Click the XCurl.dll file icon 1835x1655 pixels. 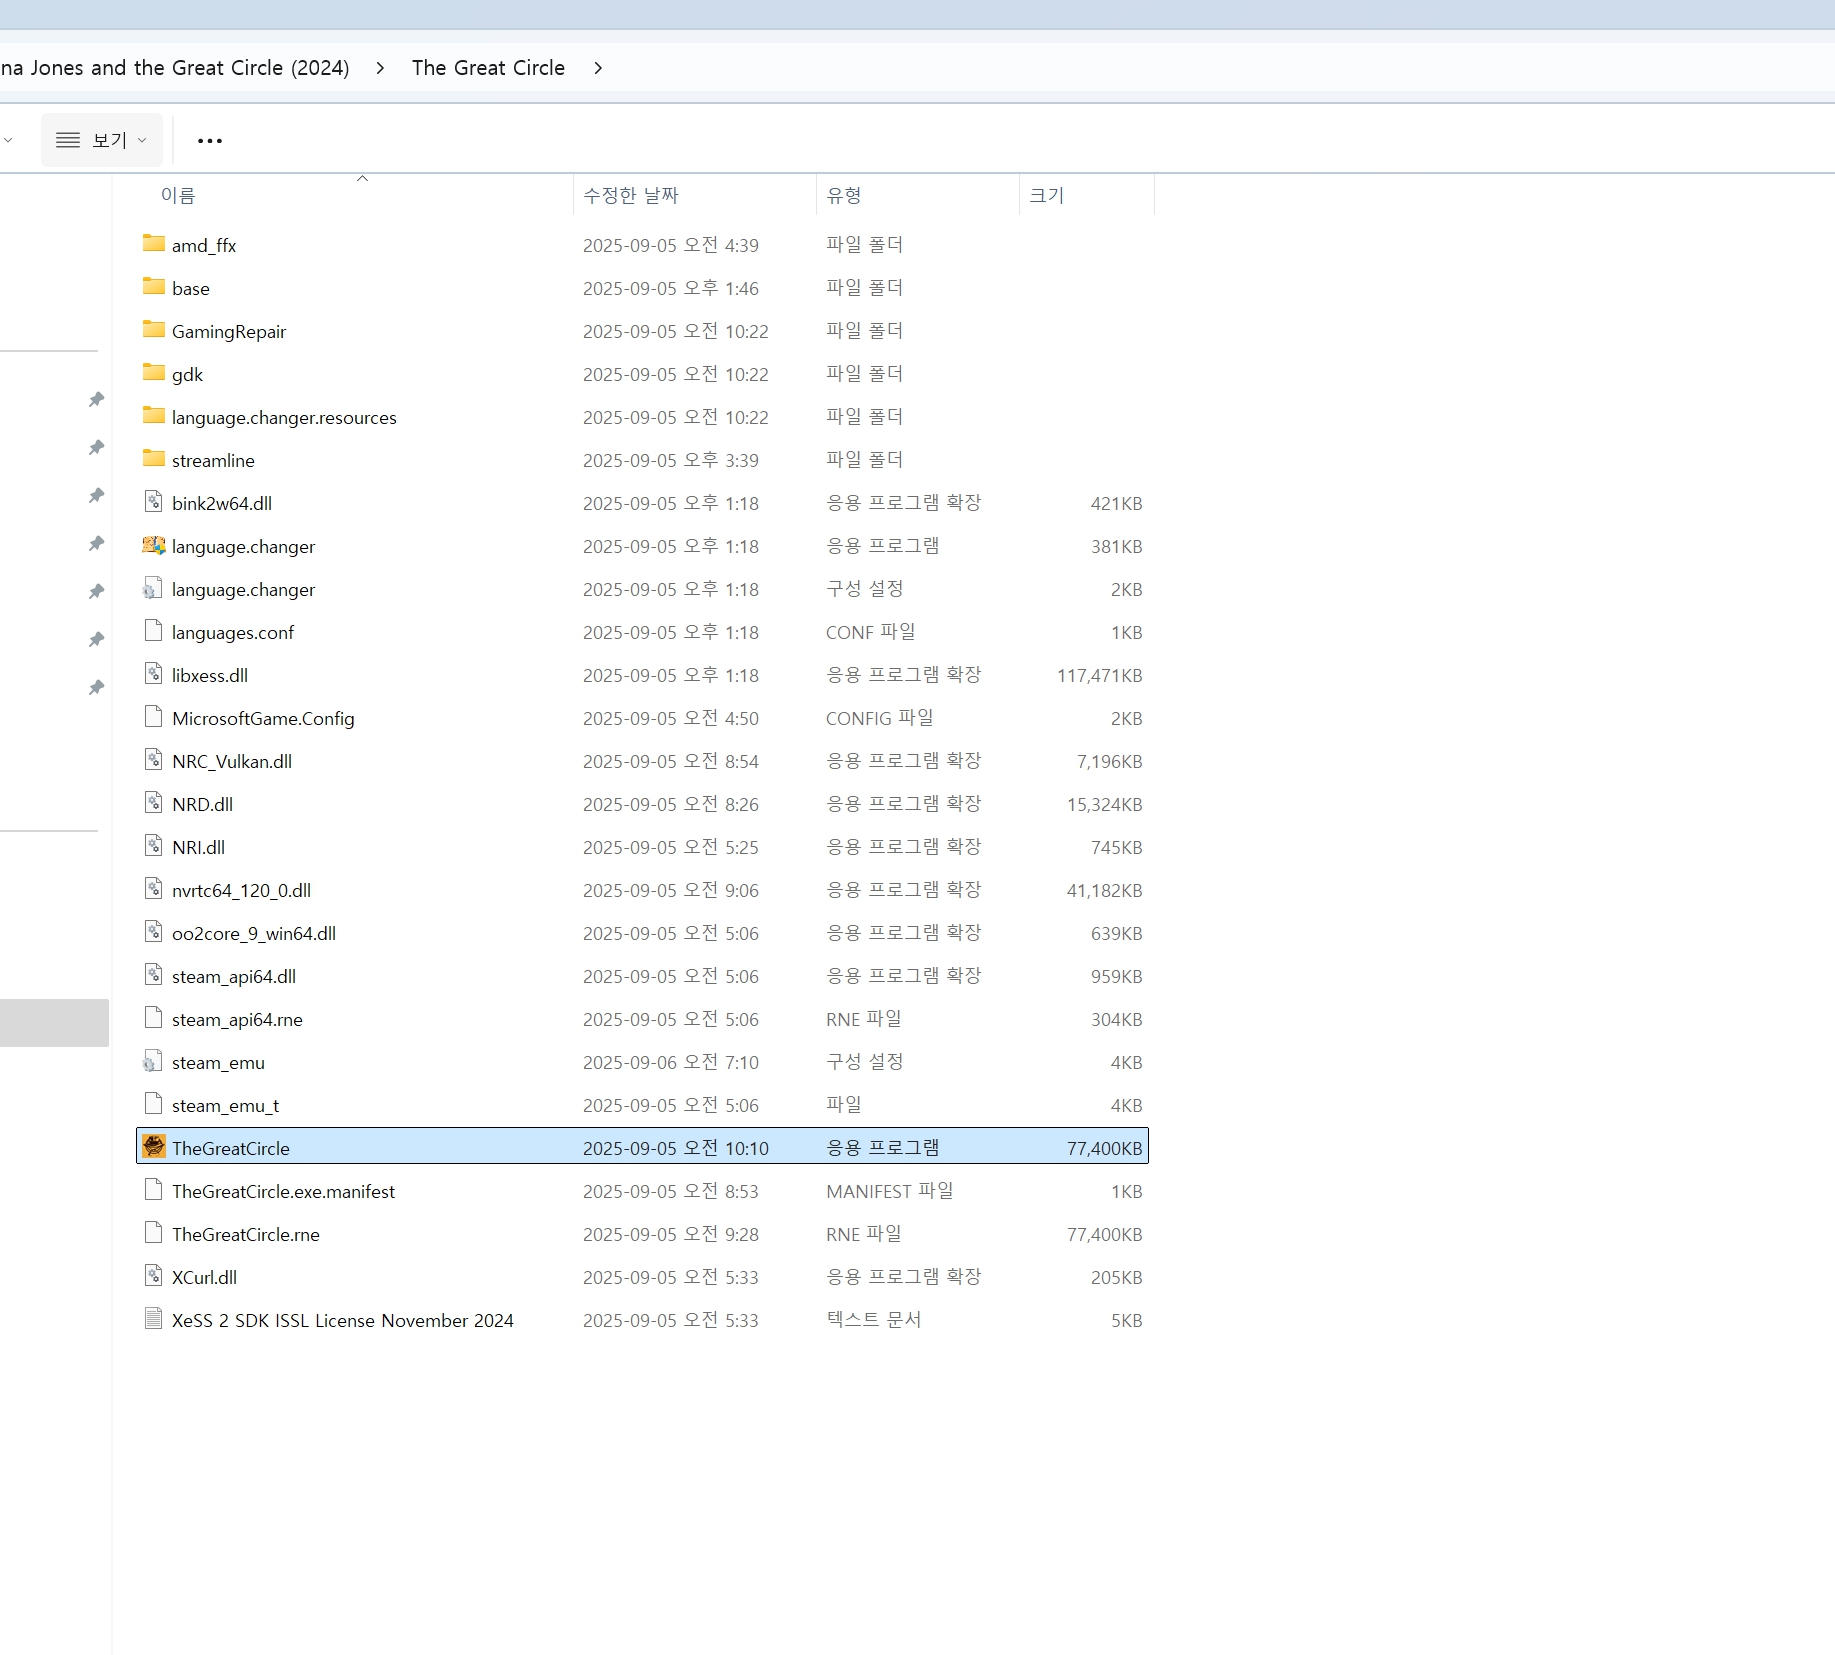click(153, 1276)
